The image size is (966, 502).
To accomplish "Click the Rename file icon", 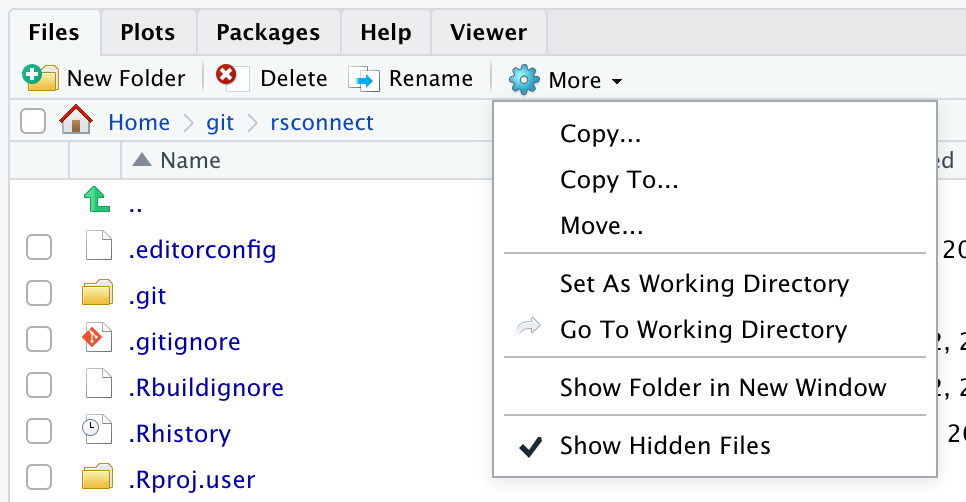I will point(364,78).
